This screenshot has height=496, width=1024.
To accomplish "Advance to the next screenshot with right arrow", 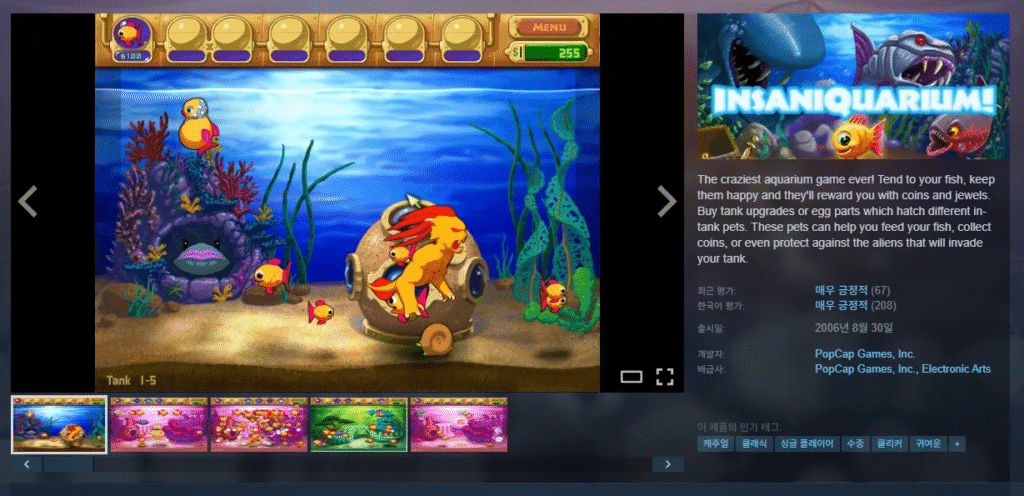I will point(666,201).
